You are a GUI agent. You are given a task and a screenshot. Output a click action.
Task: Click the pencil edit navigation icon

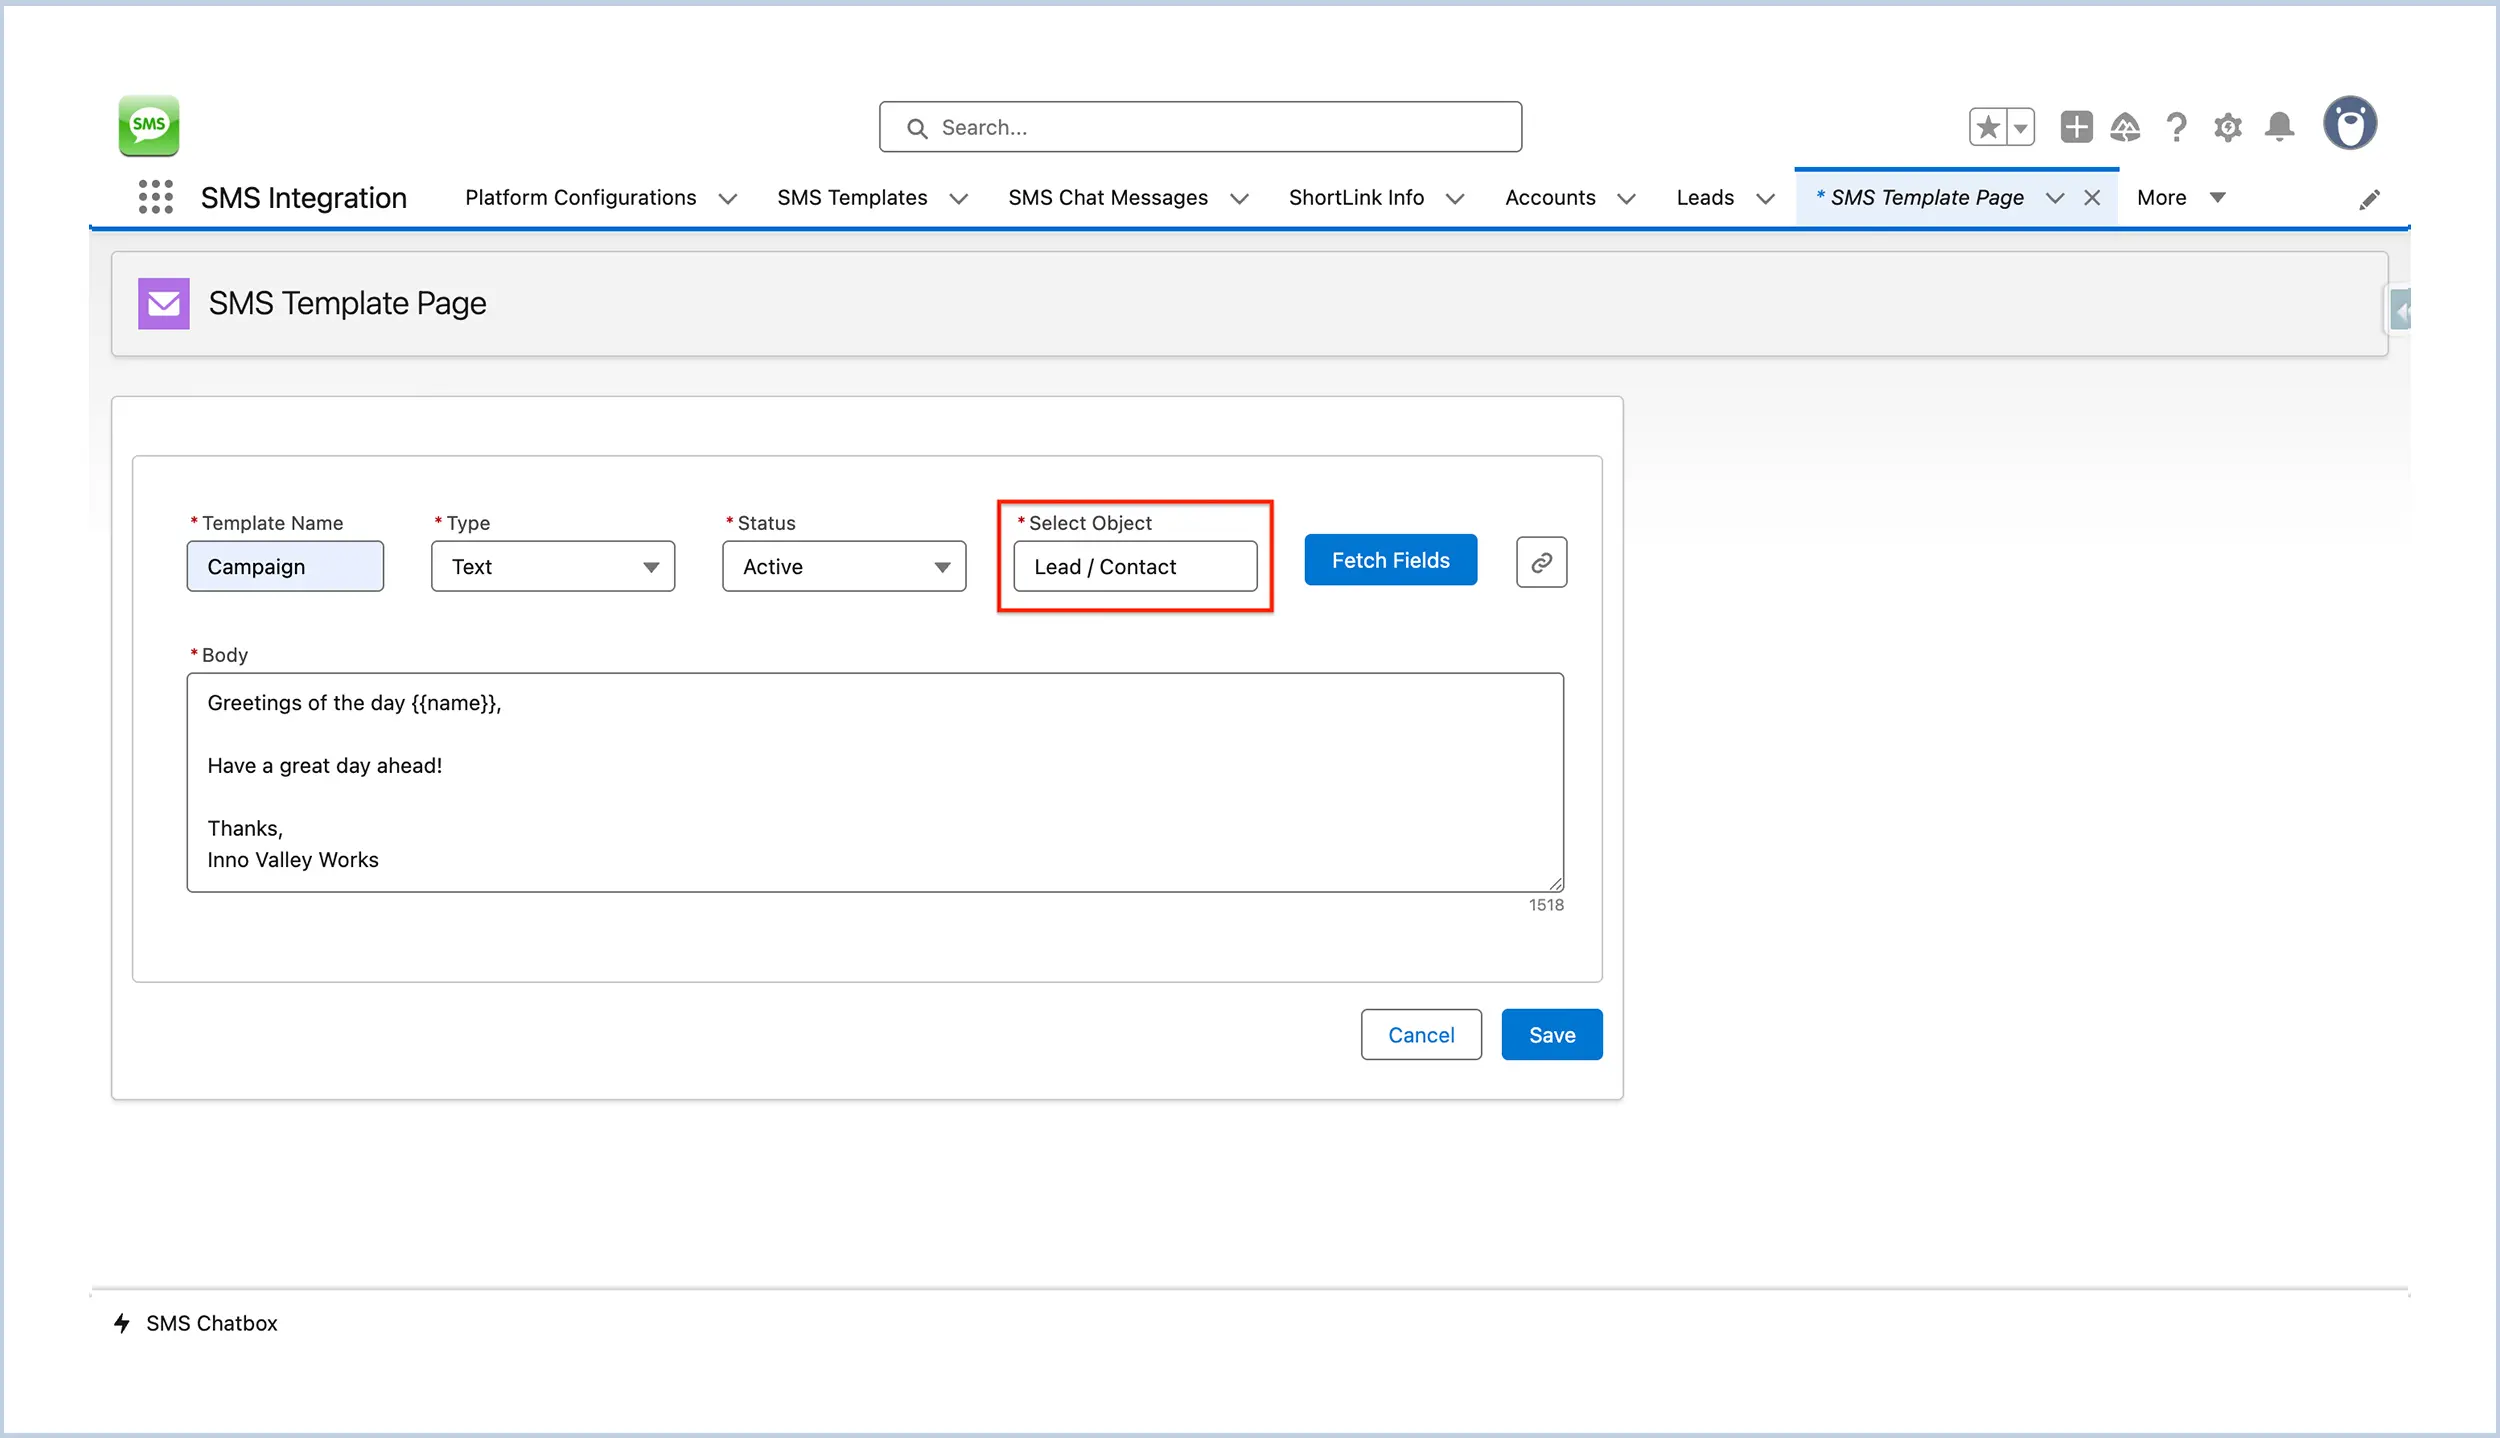coord(2370,197)
